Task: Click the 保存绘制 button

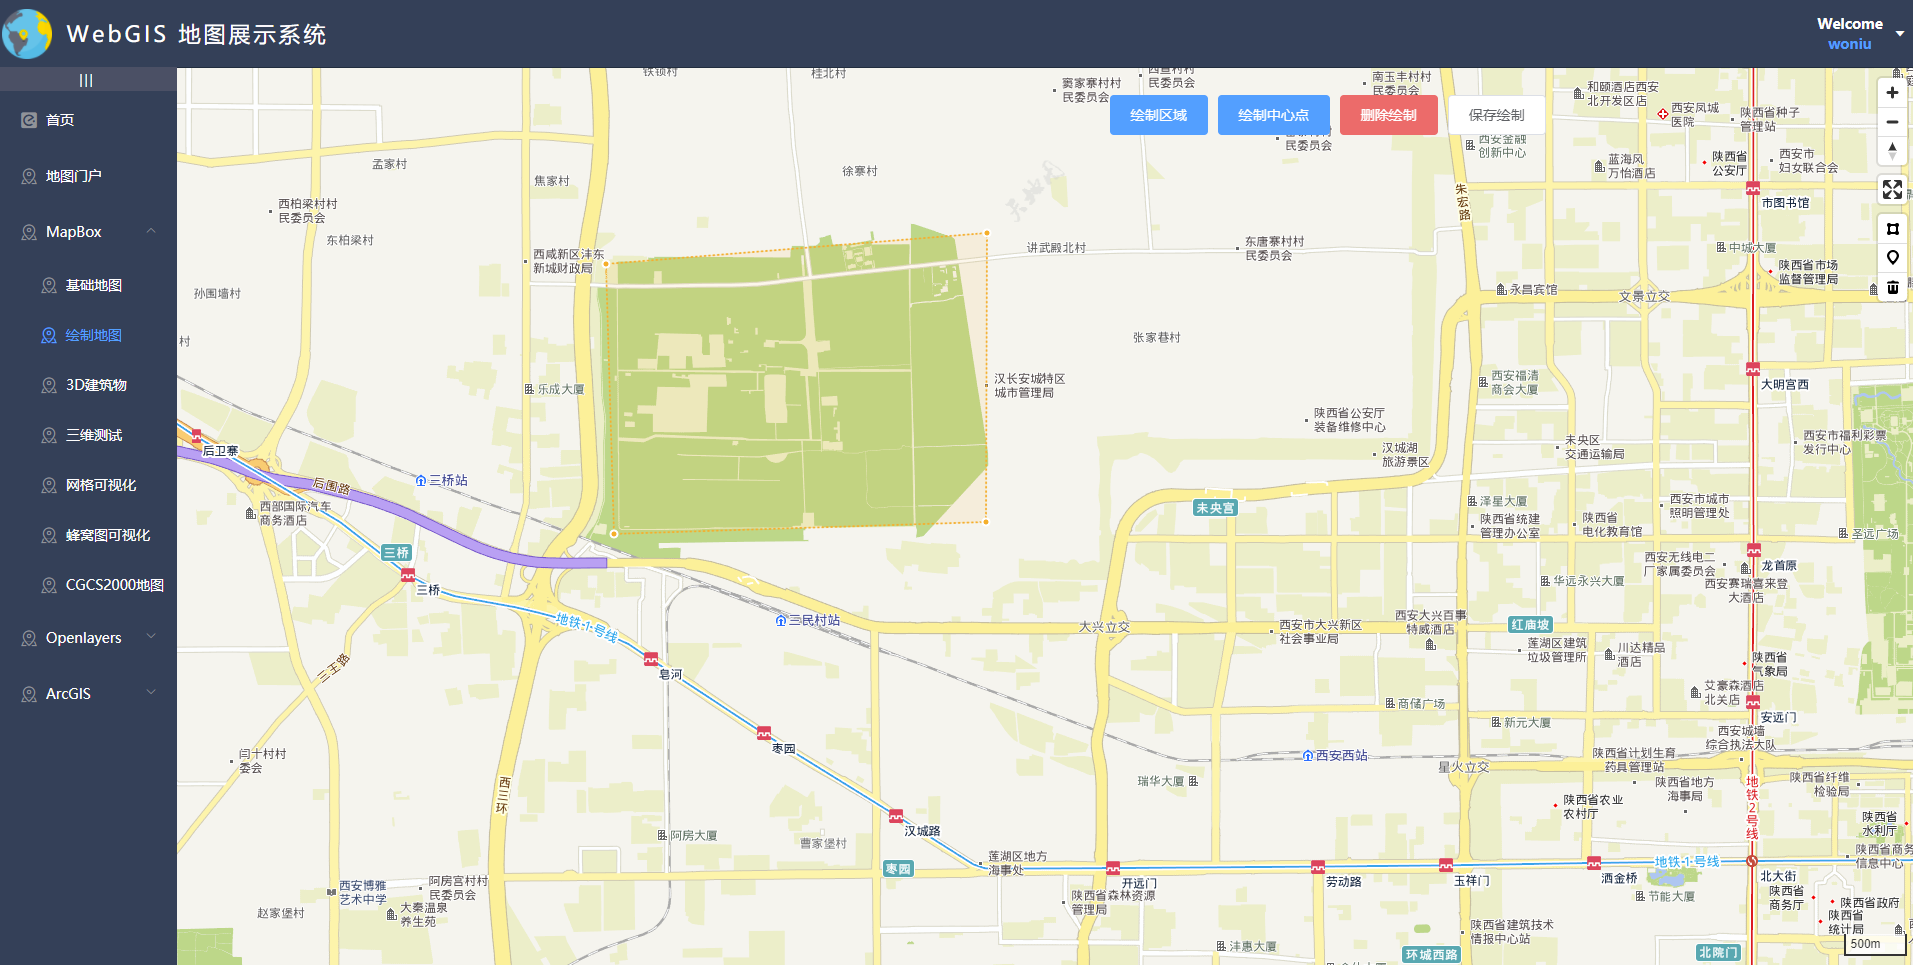Action: click(x=1494, y=114)
